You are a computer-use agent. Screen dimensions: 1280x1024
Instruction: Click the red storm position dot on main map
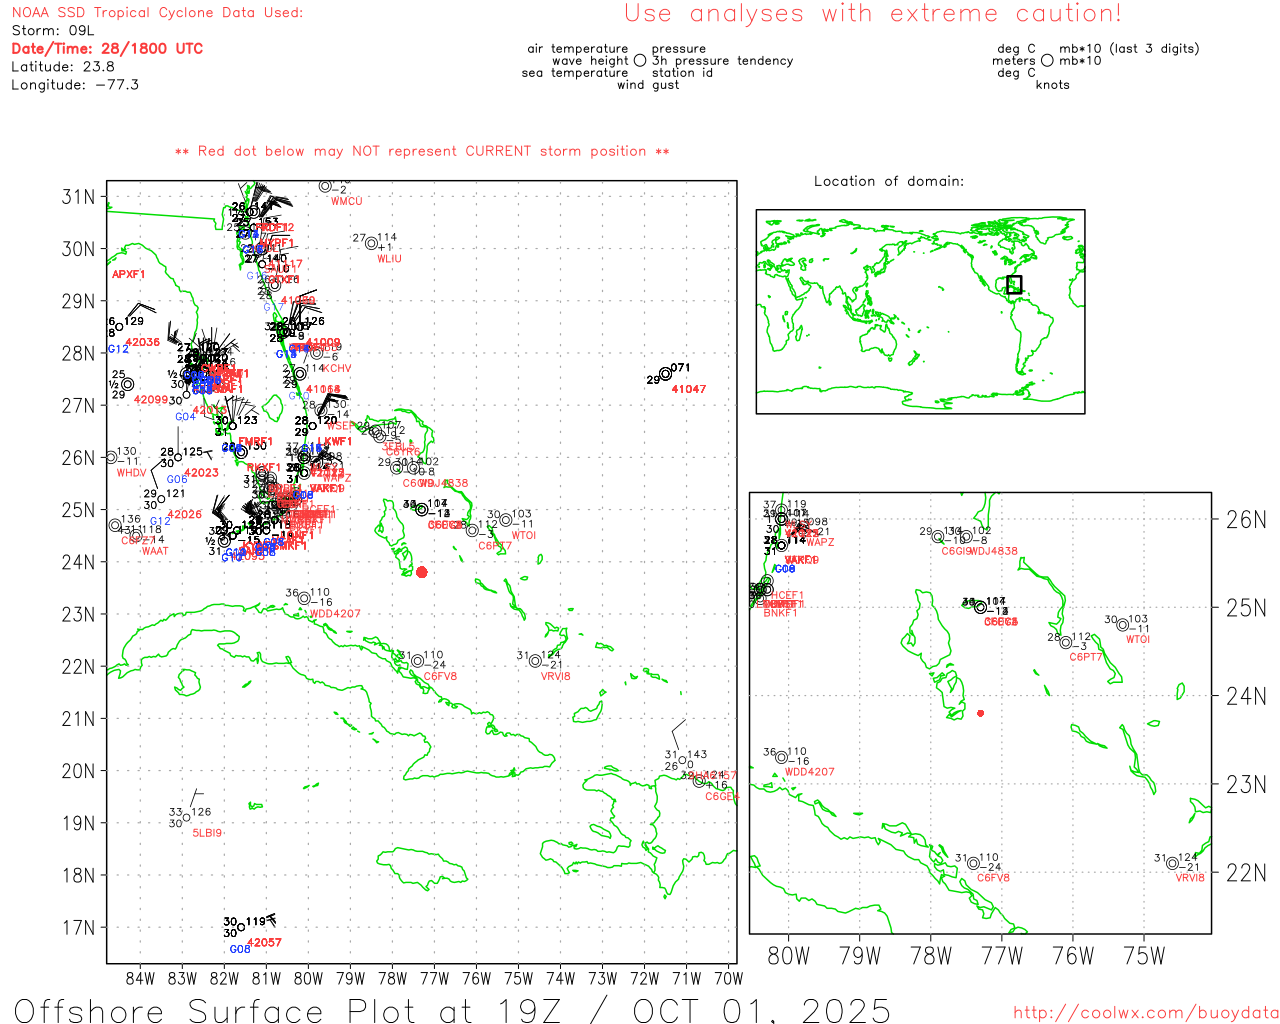pyautogui.click(x=421, y=572)
